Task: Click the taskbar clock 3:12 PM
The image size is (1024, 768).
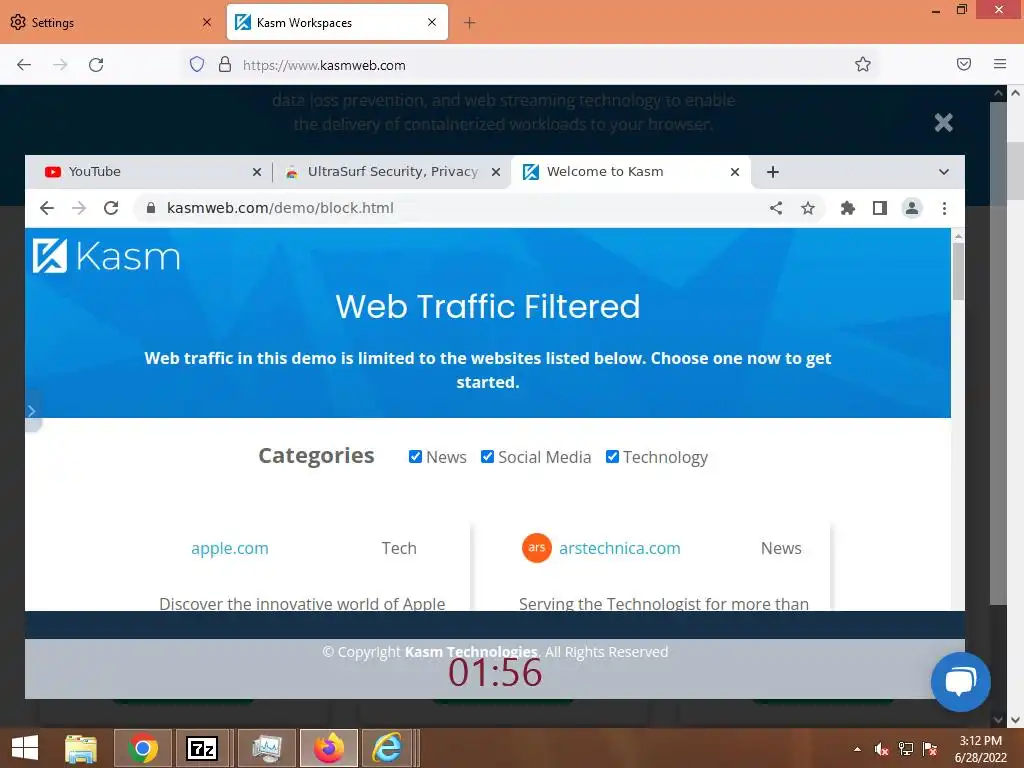Action: (980, 749)
